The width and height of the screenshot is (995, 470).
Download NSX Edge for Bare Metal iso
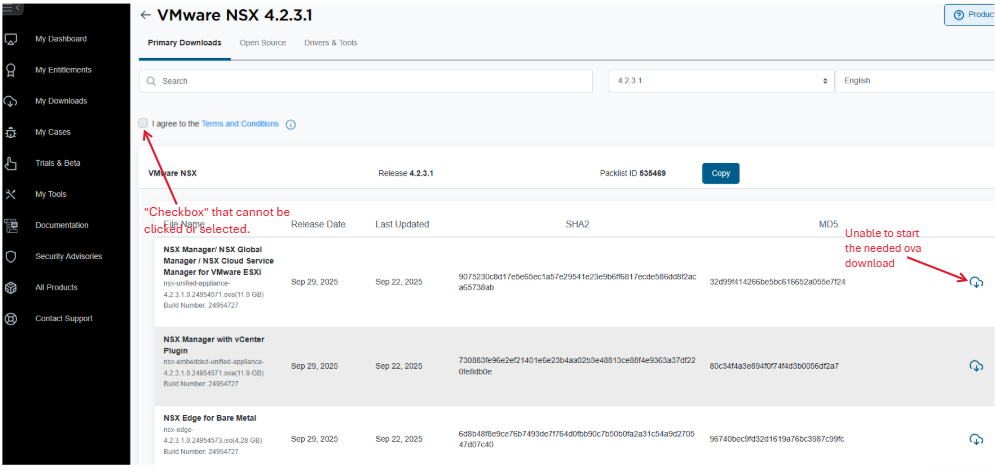(x=976, y=439)
